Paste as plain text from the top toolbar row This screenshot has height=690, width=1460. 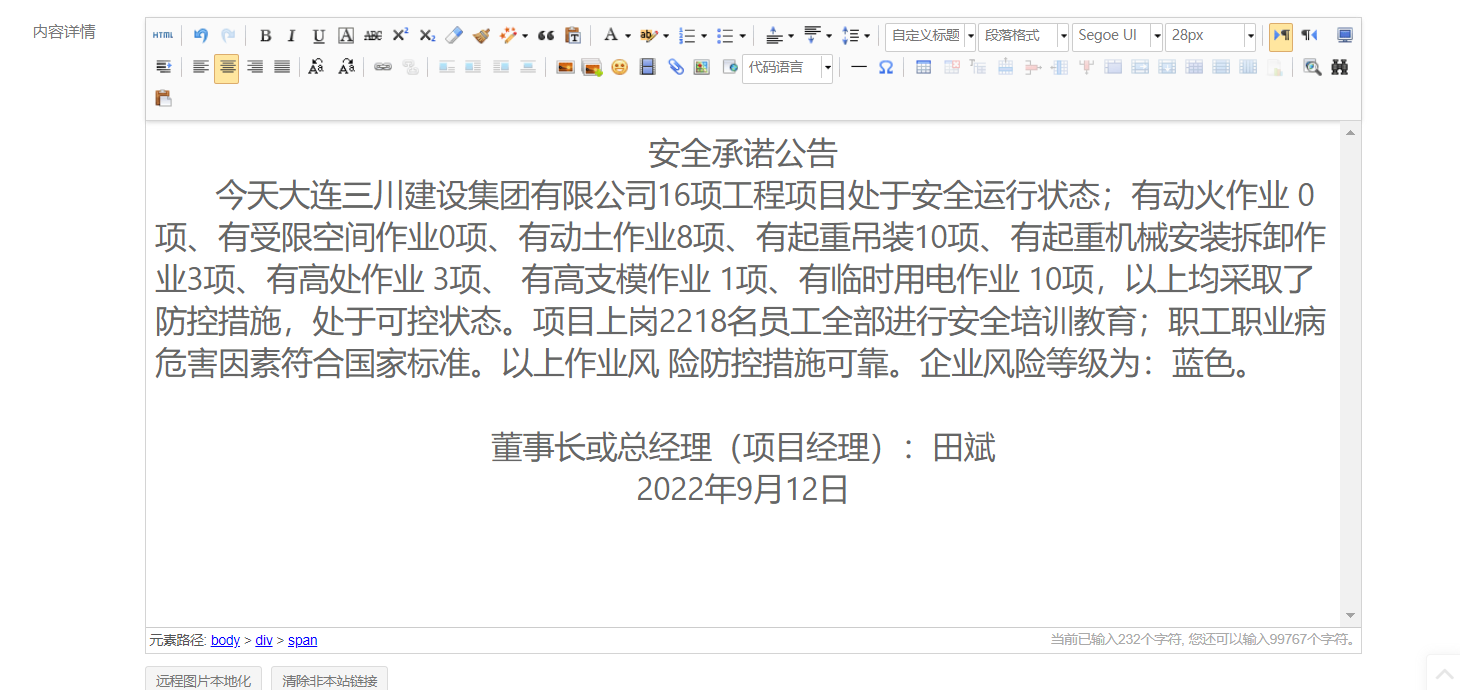[573, 35]
